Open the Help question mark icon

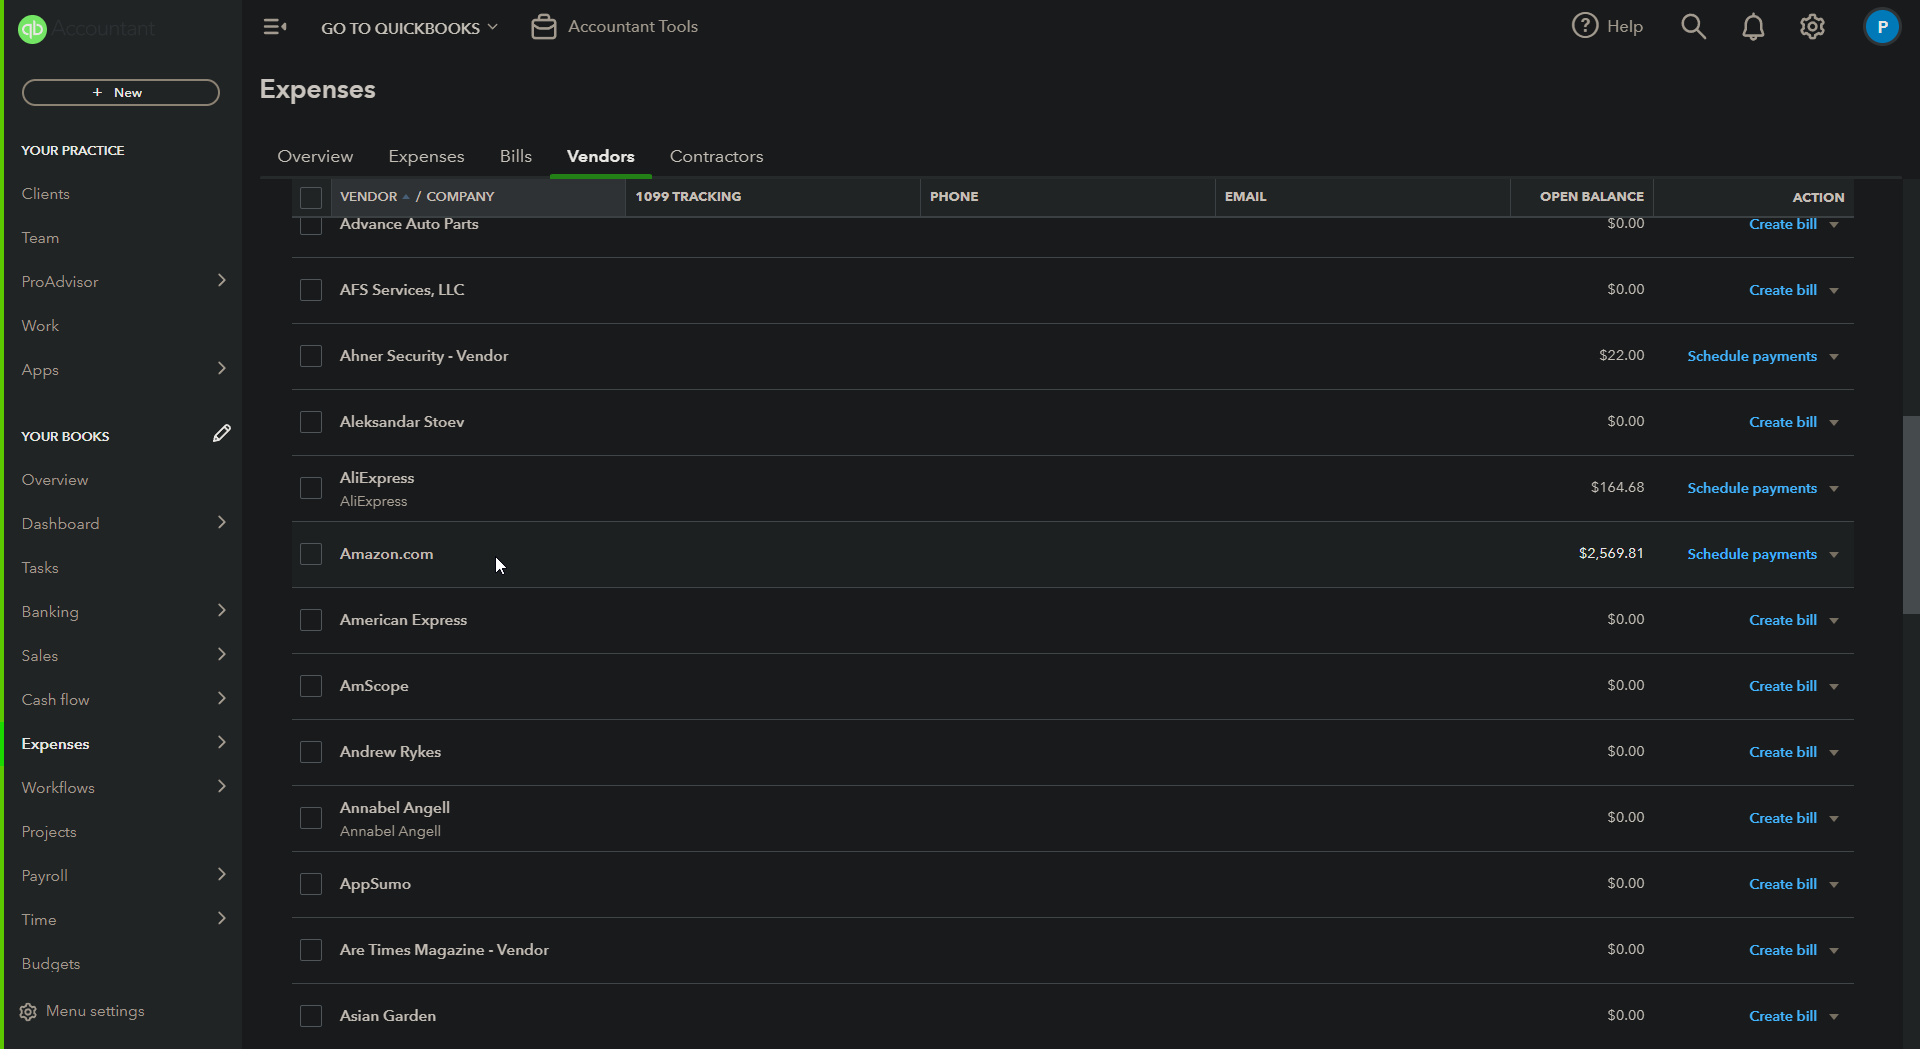[x=1585, y=26]
